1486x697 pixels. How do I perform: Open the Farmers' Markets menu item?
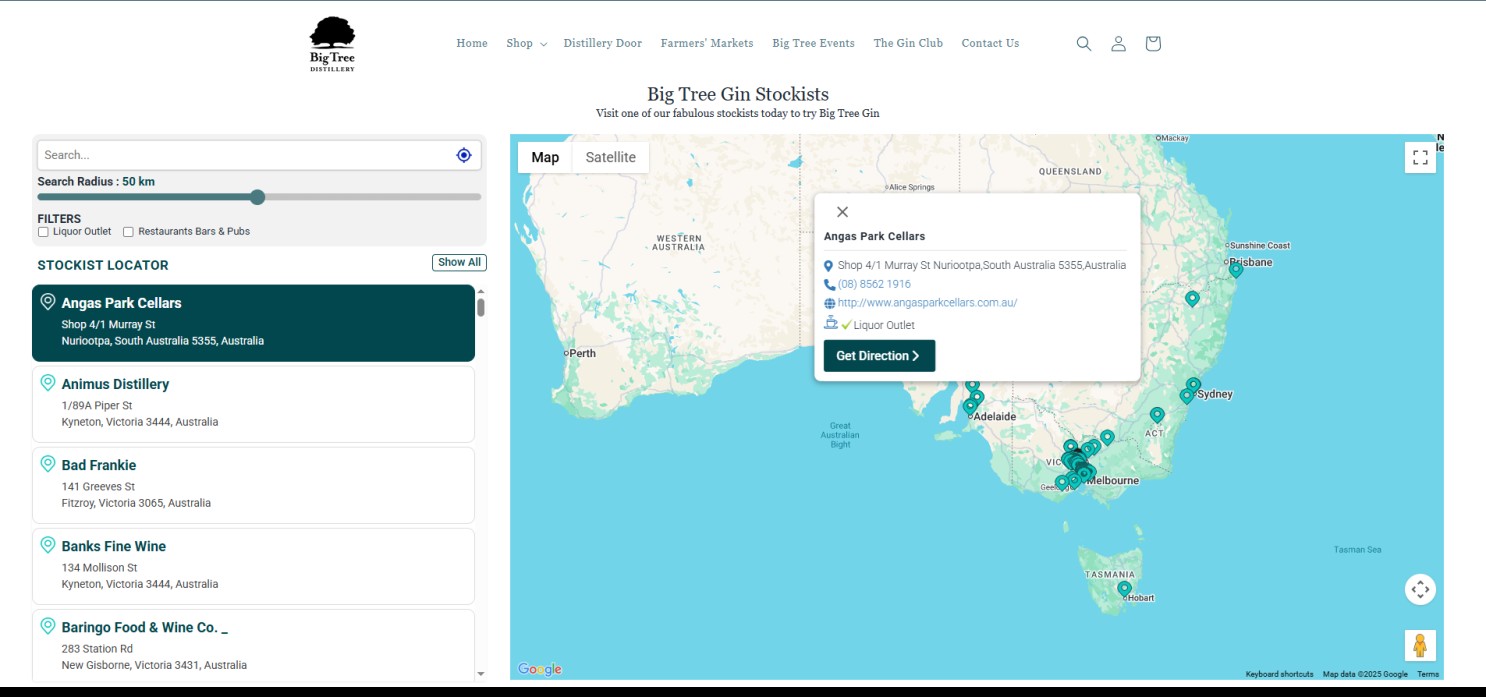[x=707, y=43]
